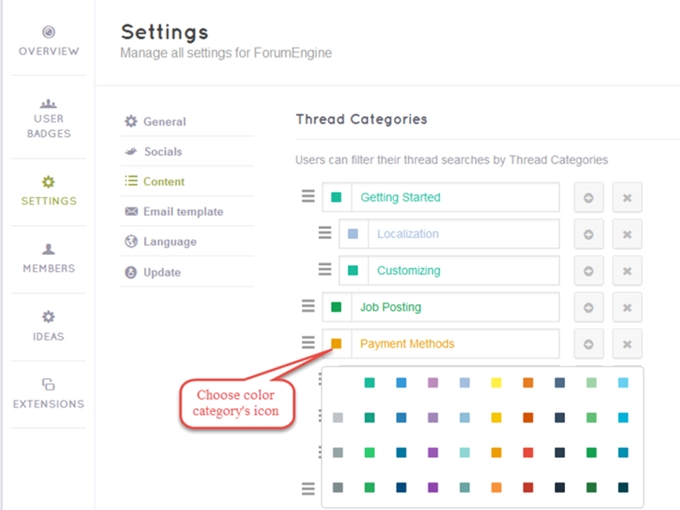Open color picker for Getting Started
The width and height of the screenshot is (680, 510).
[336, 198]
